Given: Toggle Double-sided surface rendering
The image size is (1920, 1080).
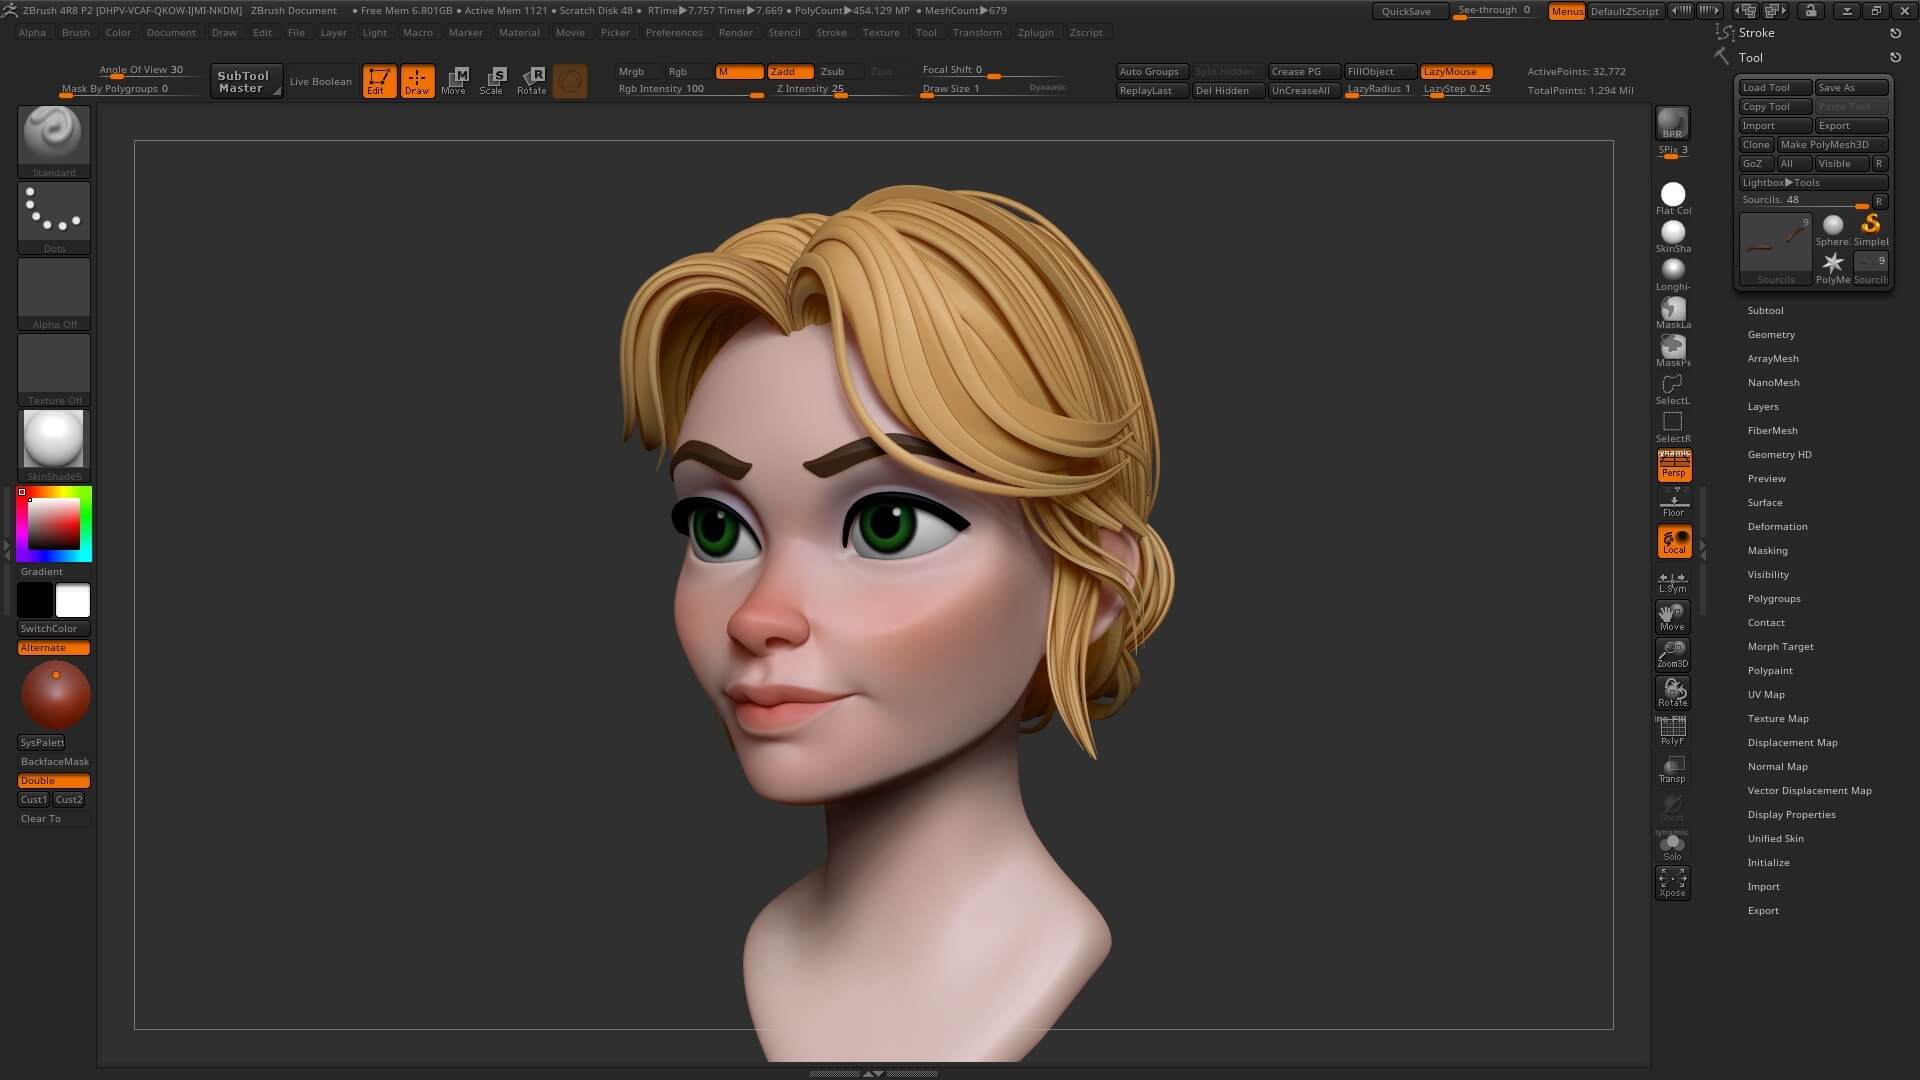Looking at the screenshot, I should click(53, 779).
